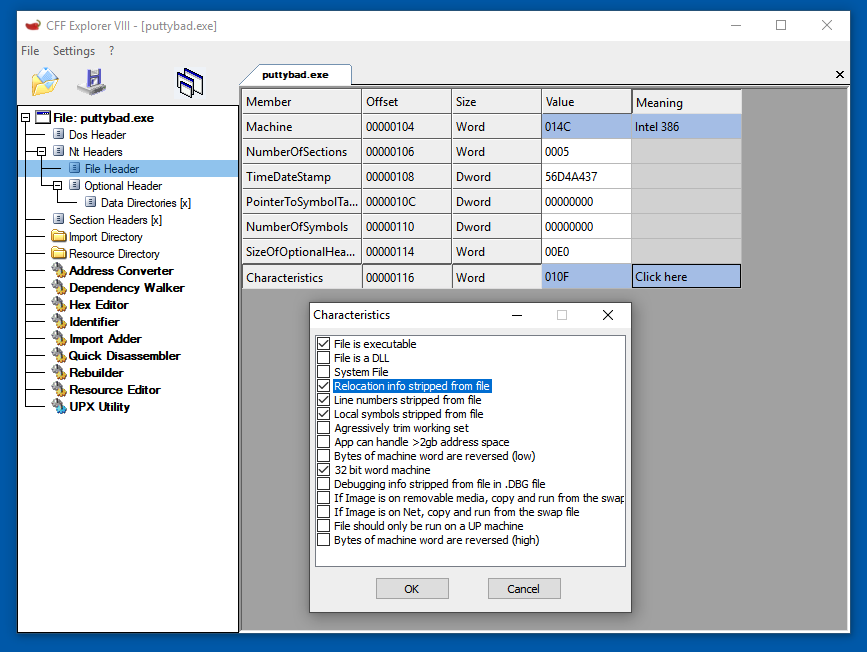Screen dimensions: 867x652
Task: Click the Optional Header node icon
Action: (74, 185)
